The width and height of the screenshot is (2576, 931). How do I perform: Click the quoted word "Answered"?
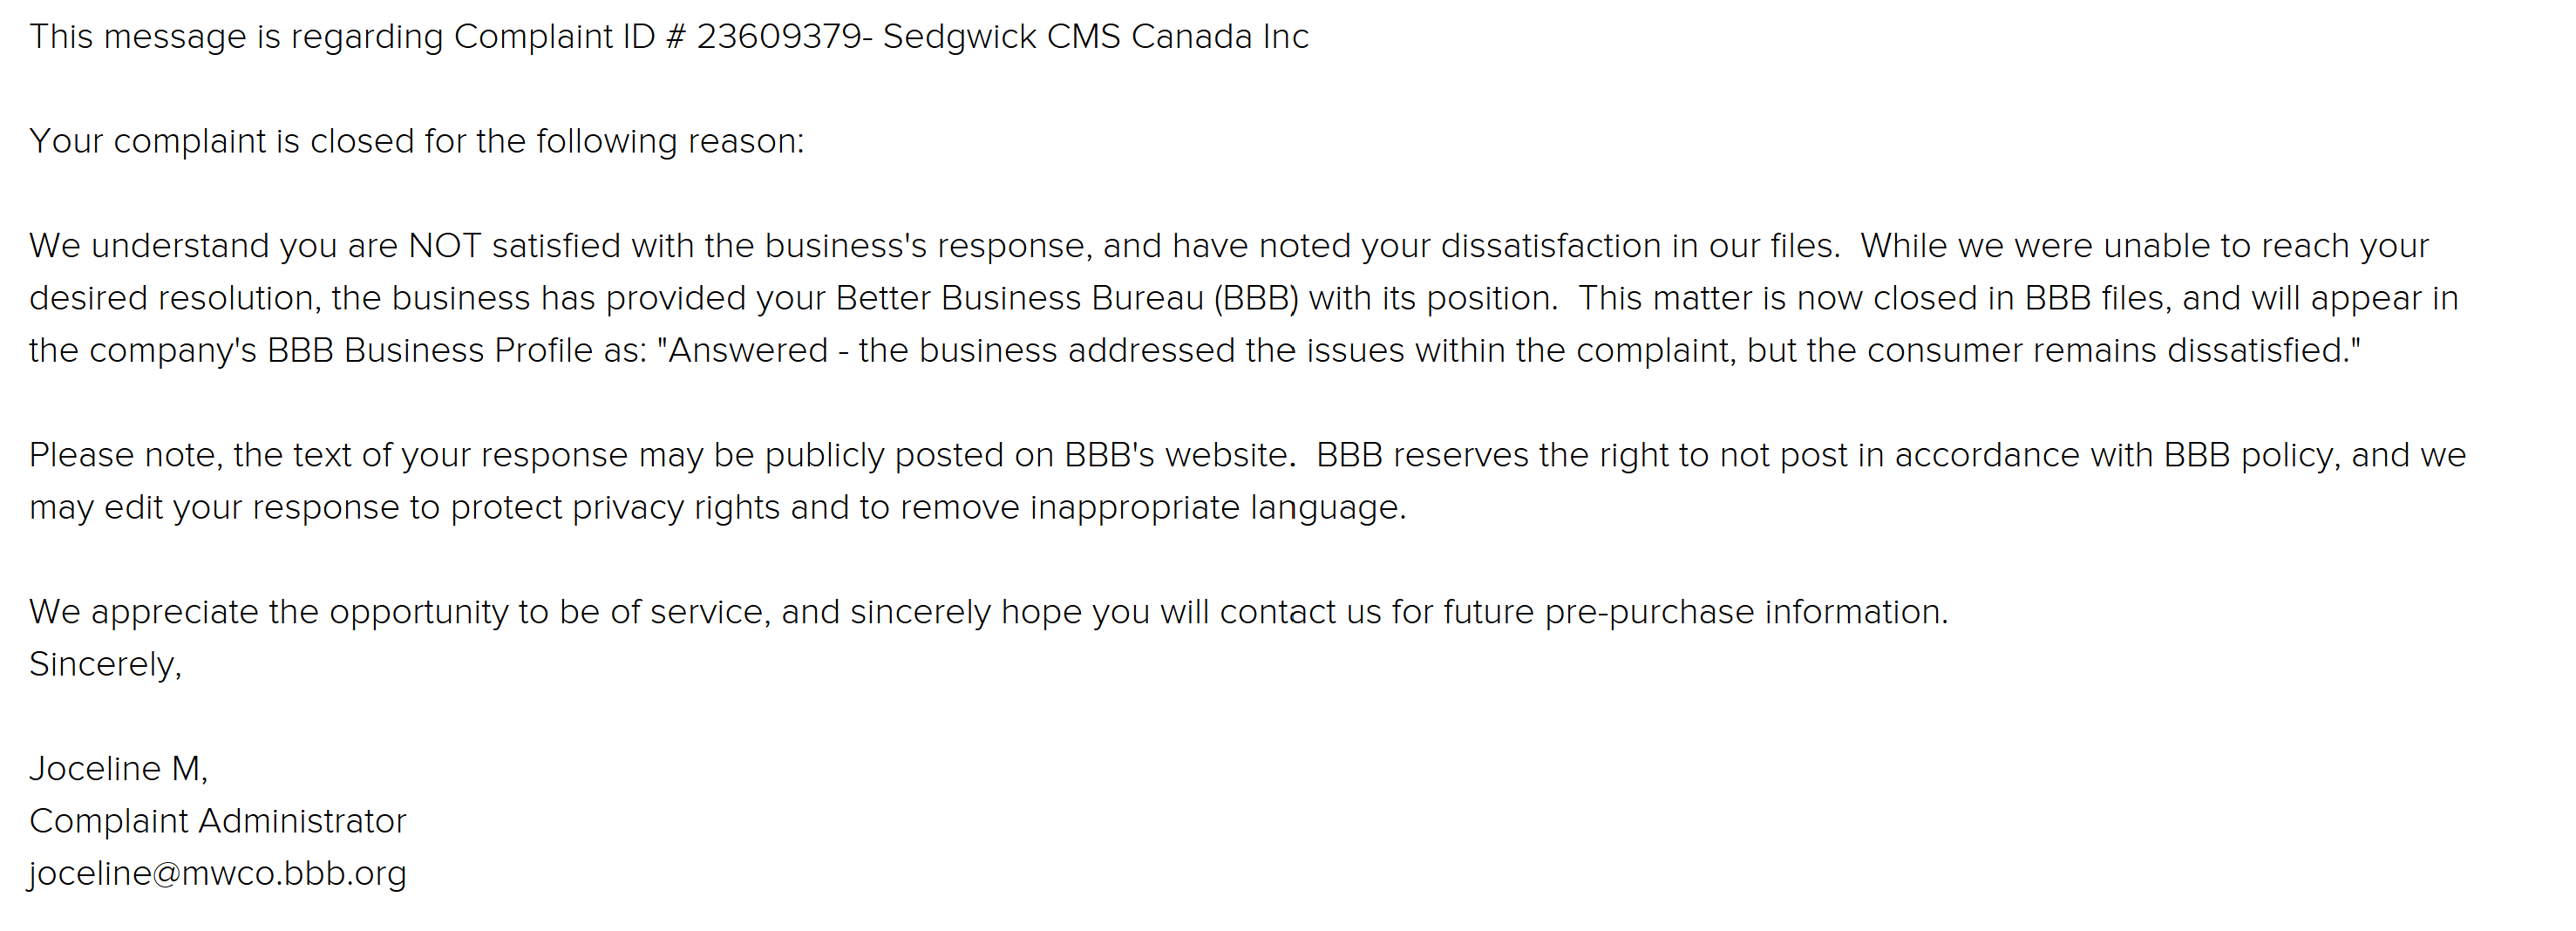pos(748,350)
